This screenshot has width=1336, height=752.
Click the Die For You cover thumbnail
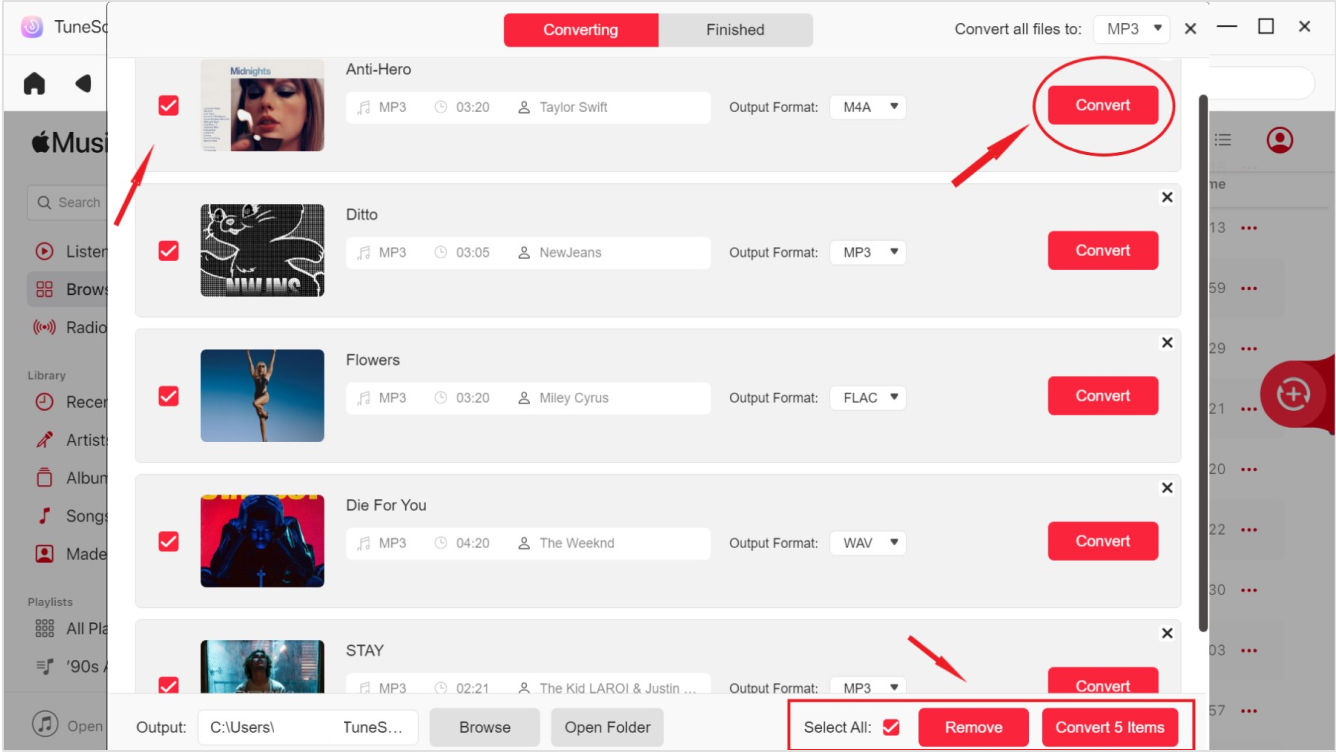click(262, 540)
